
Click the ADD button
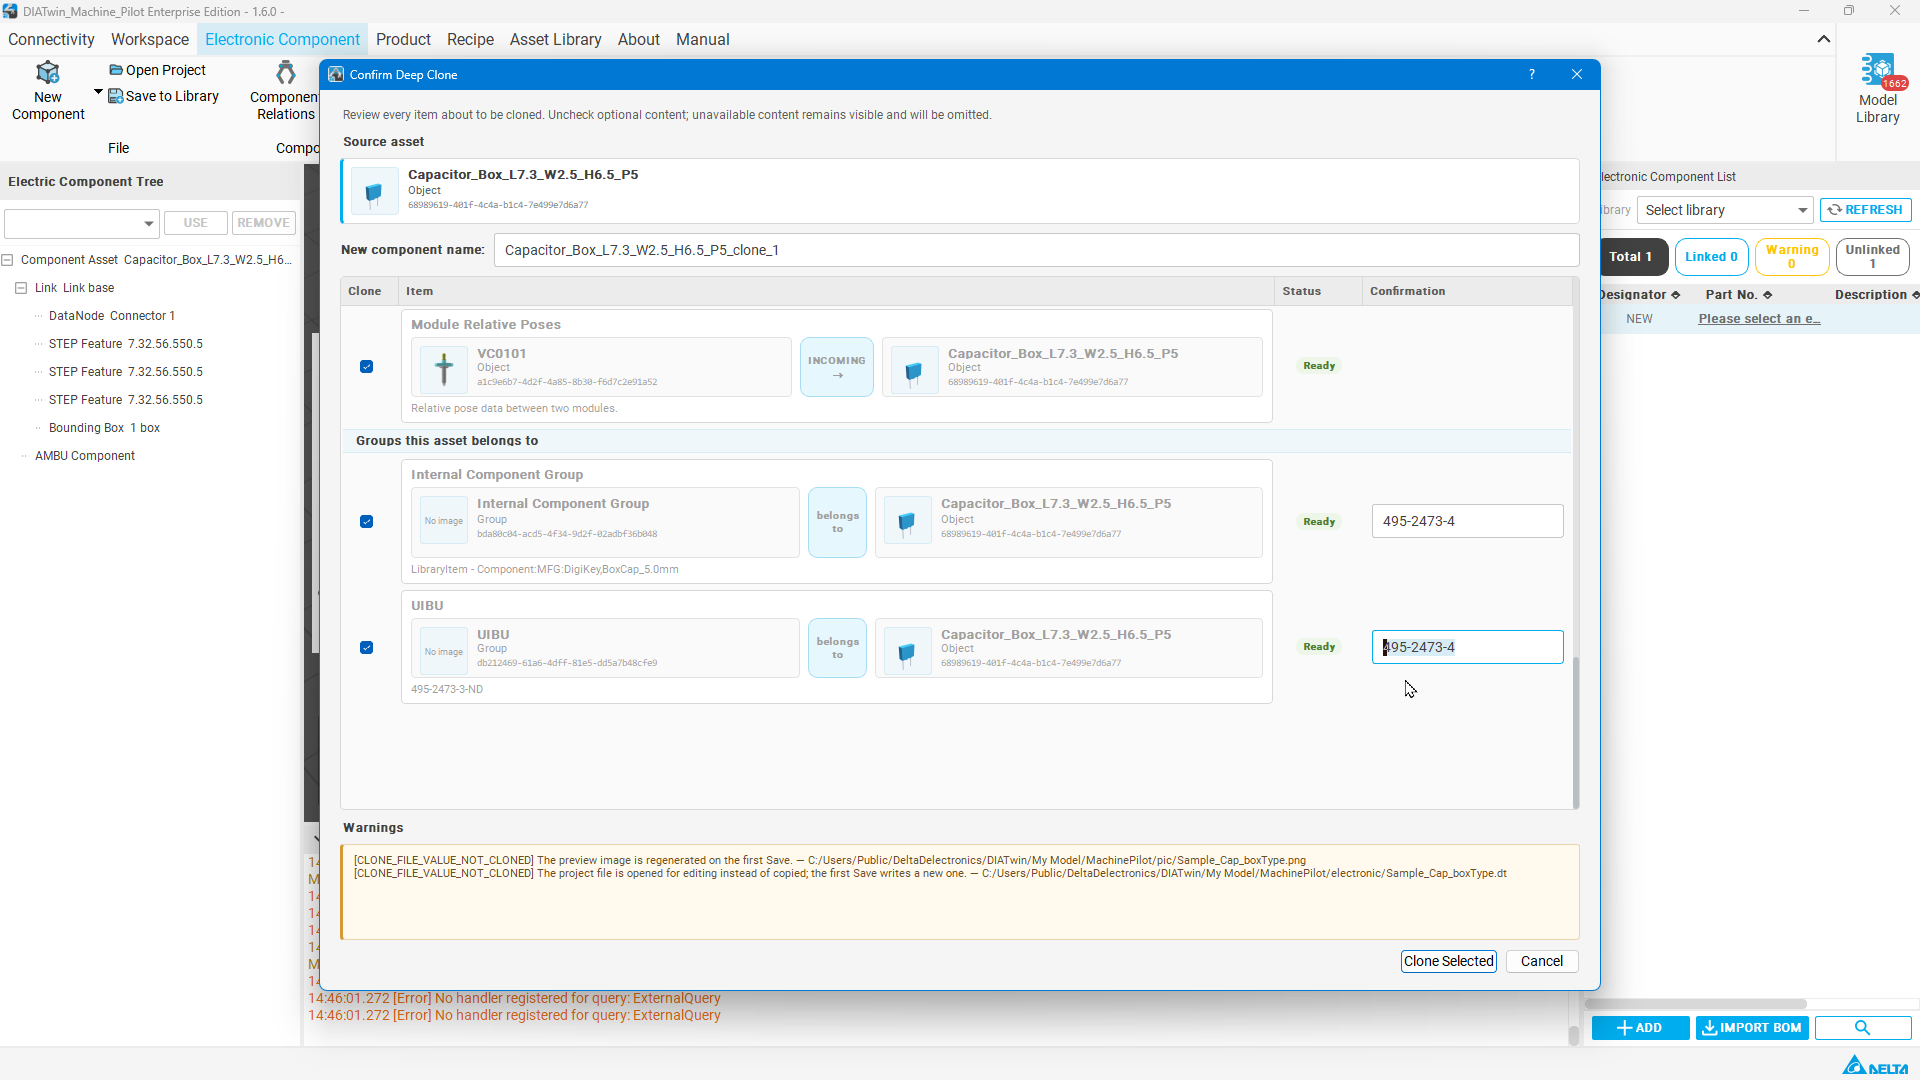(1640, 1028)
